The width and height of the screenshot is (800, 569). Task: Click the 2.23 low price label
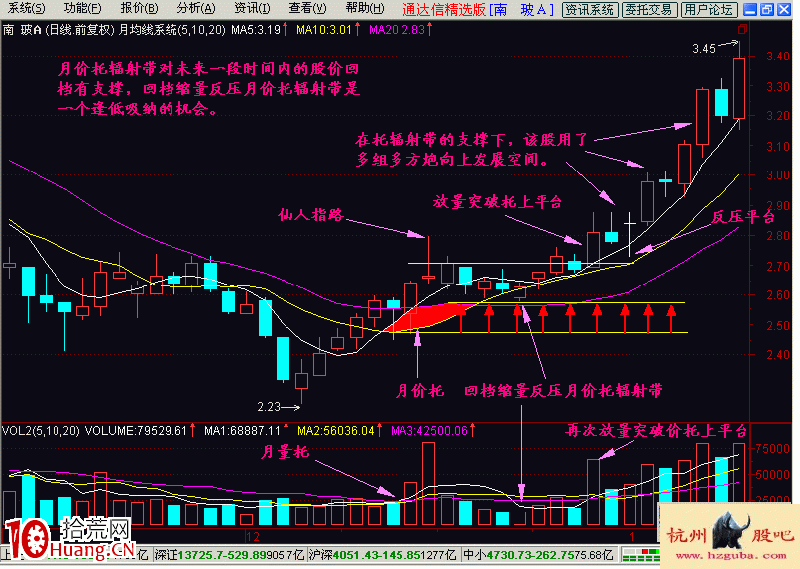pyautogui.click(x=269, y=407)
